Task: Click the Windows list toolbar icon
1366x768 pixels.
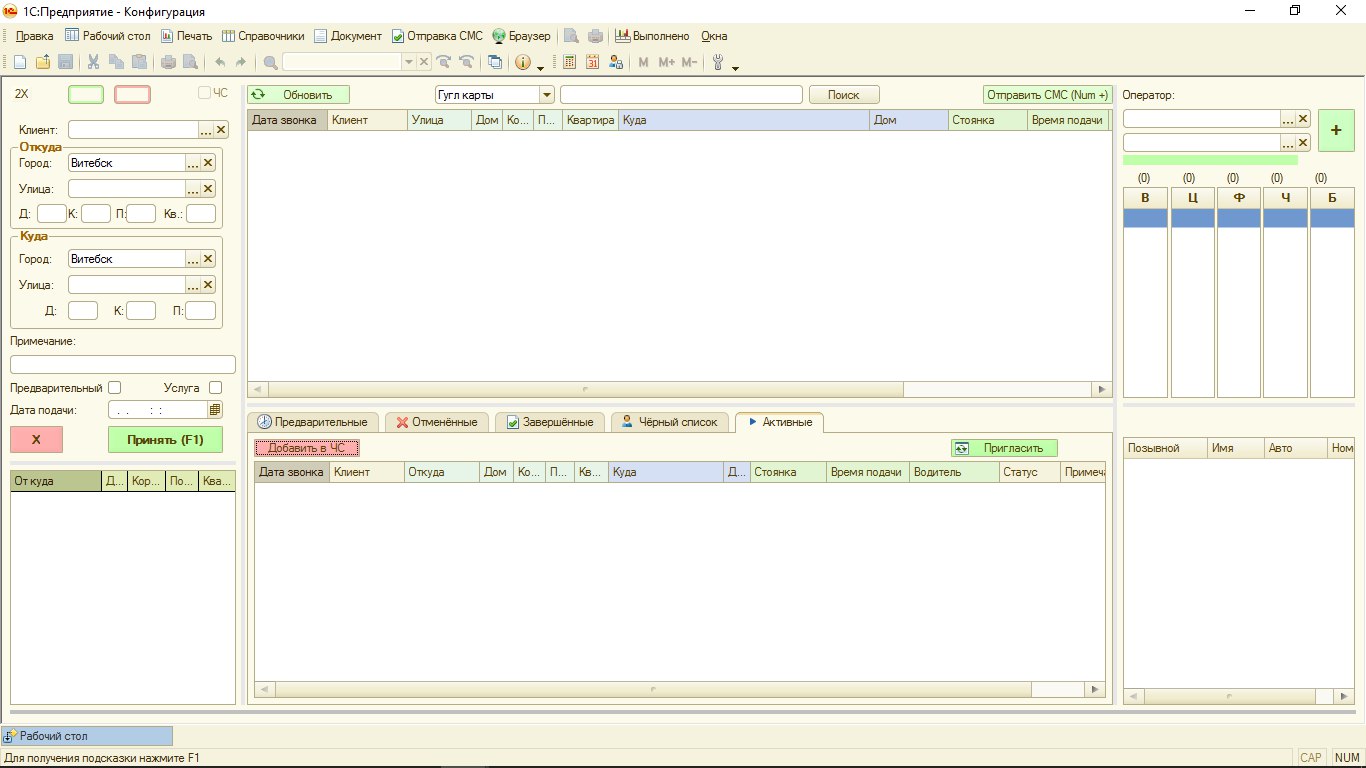Action: pyautogui.click(x=495, y=62)
